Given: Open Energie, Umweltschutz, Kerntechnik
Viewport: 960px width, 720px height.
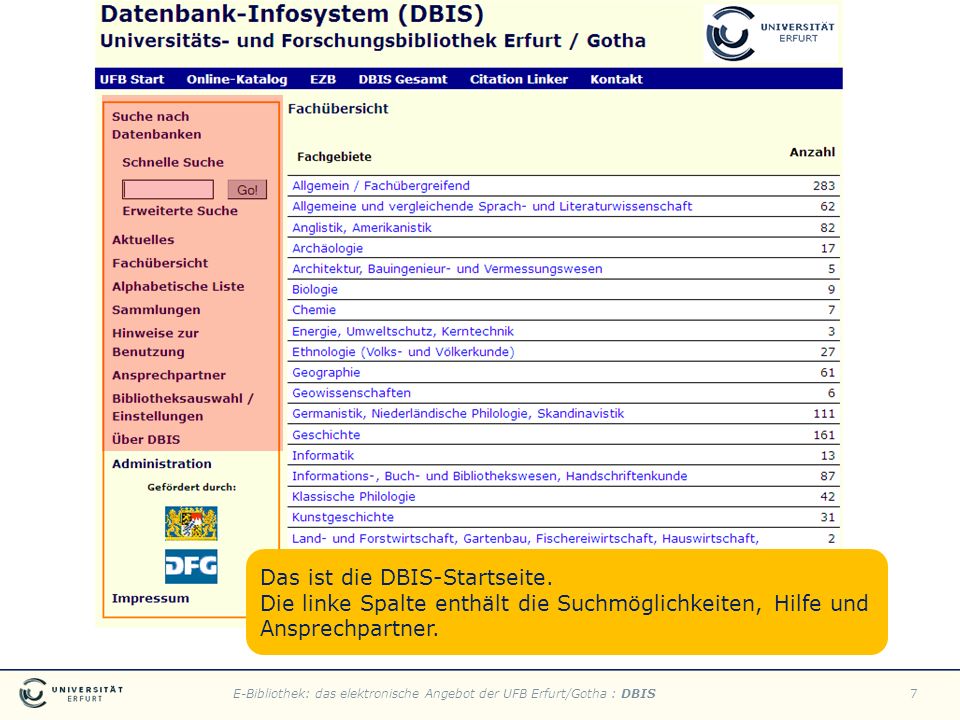Looking at the screenshot, I should click(403, 331).
